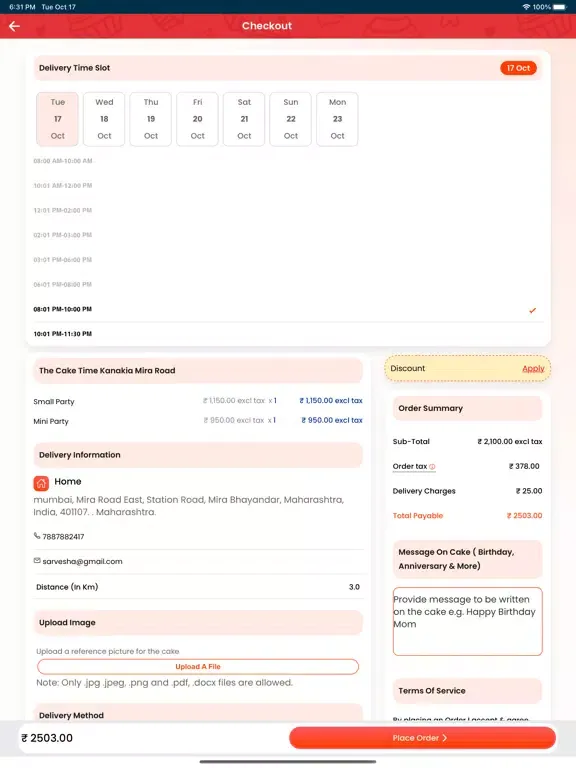Image resolution: width=576 pixels, height=768 pixels.
Task: Select Fri 20 Oct delivery date
Action: pyautogui.click(x=197, y=119)
